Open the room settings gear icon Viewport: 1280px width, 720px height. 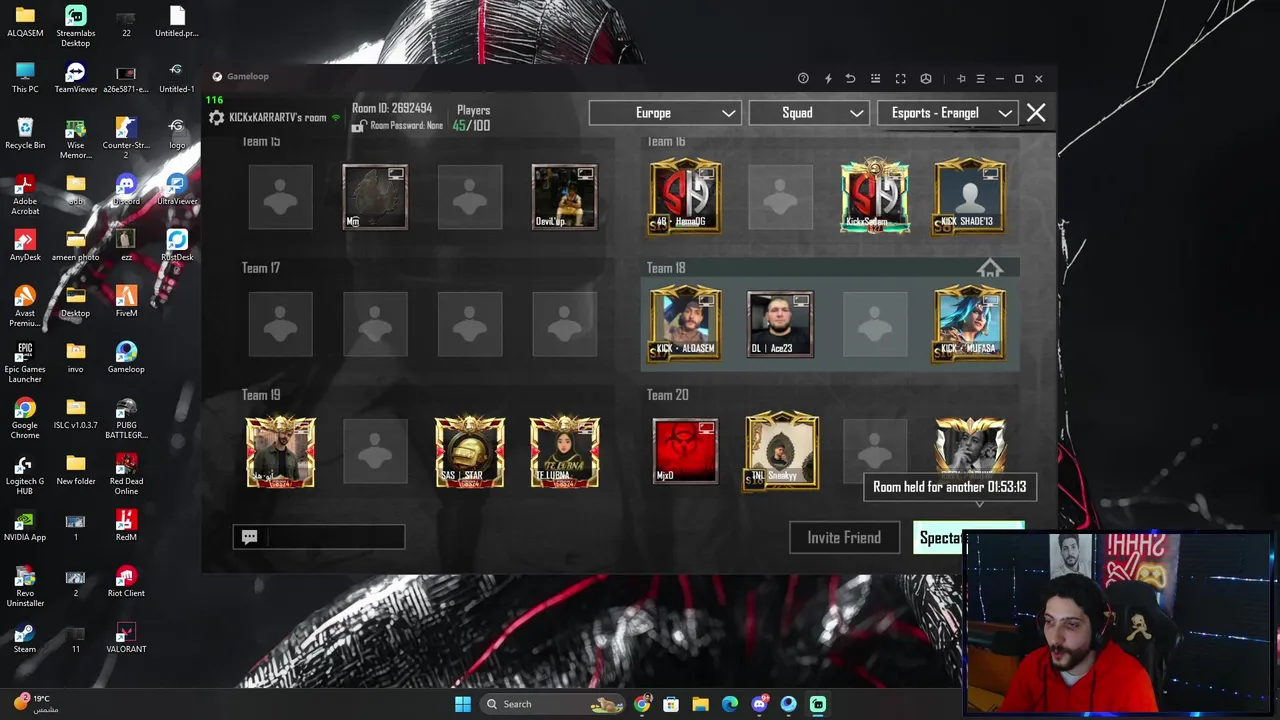click(216, 118)
